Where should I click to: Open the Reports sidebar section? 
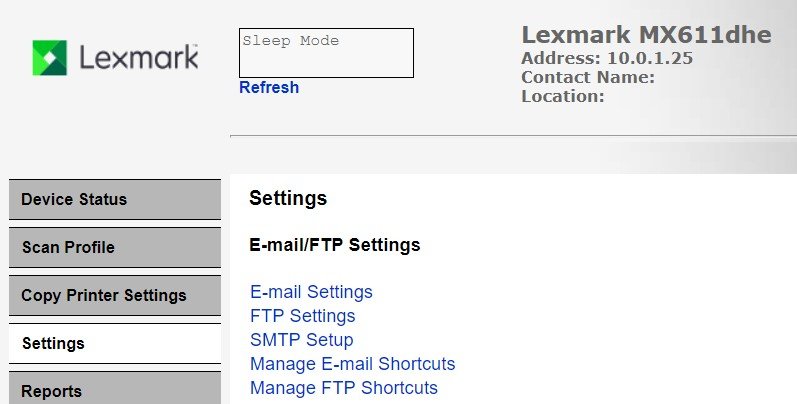point(114,390)
